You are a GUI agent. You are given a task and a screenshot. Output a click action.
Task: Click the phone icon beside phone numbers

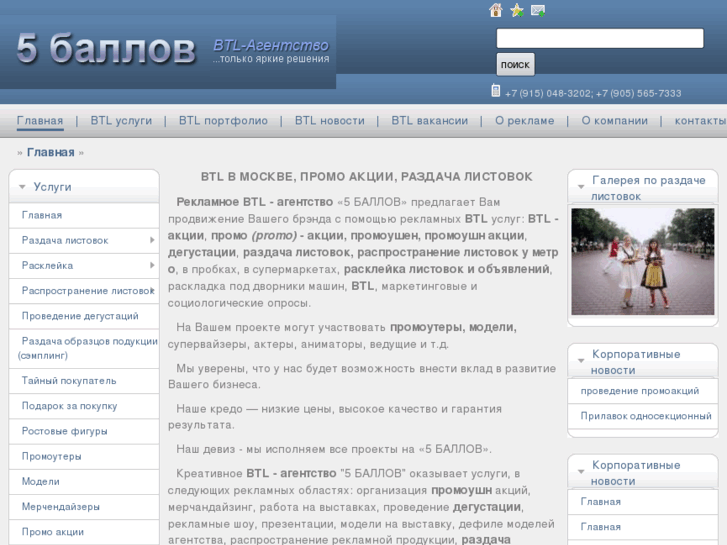pyautogui.click(x=496, y=91)
